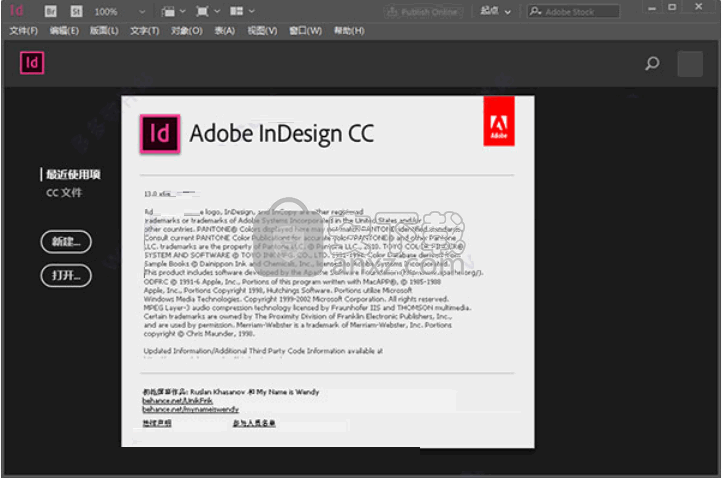The image size is (722, 478).
Task: Click the 参与人员名单 link in About dialog
Action: [254, 423]
